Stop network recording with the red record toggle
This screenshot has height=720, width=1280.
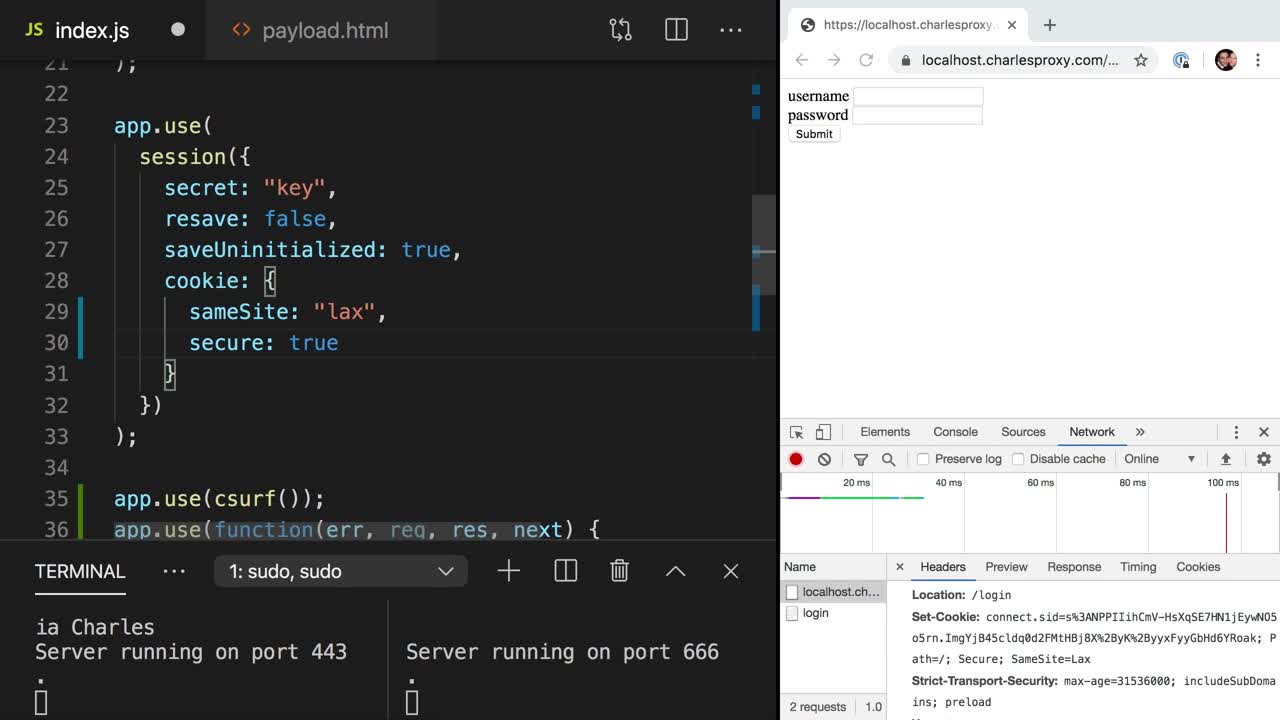tap(795, 459)
